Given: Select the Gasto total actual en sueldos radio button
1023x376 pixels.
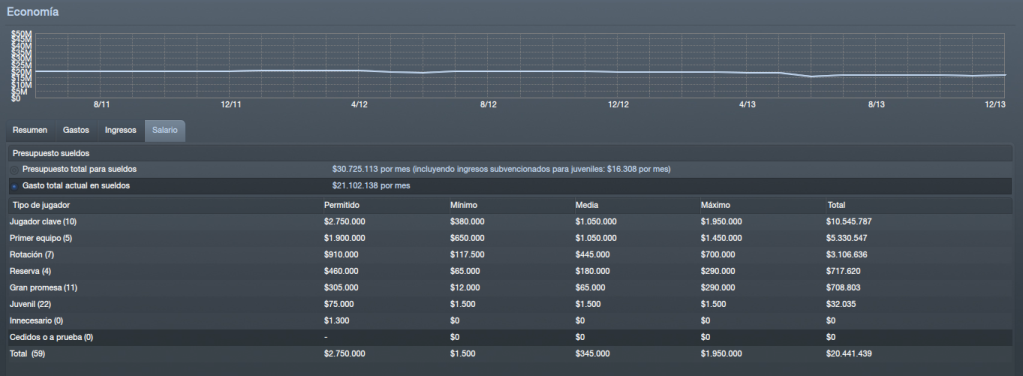Looking at the screenshot, I should tap(14, 186).
